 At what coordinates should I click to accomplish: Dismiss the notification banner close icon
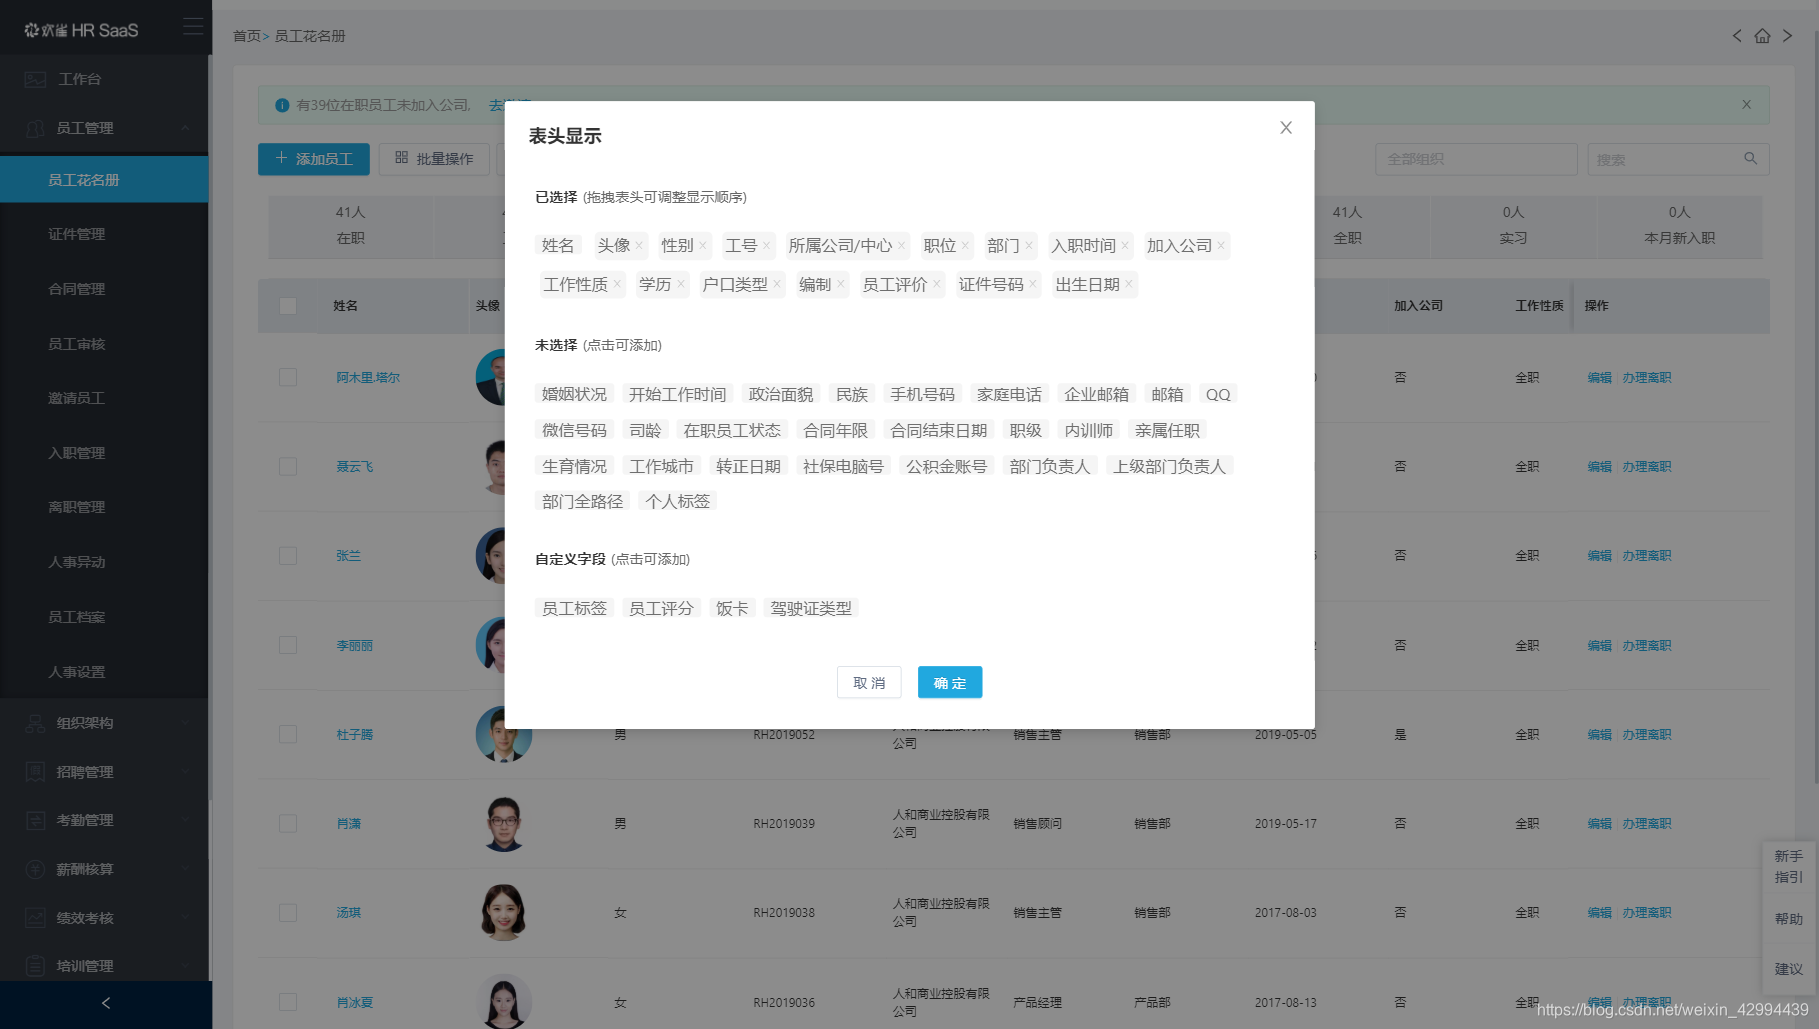[x=1746, y=105]
